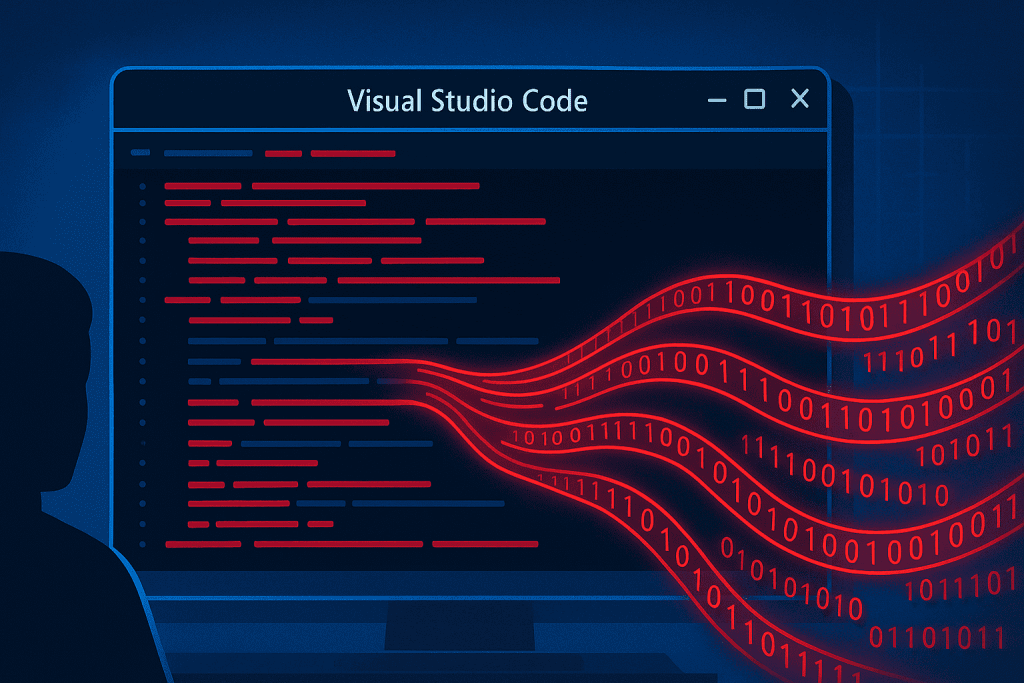Click the Visual Studio Code title text
Screen dimensions: 1024x683
[467, 101]
